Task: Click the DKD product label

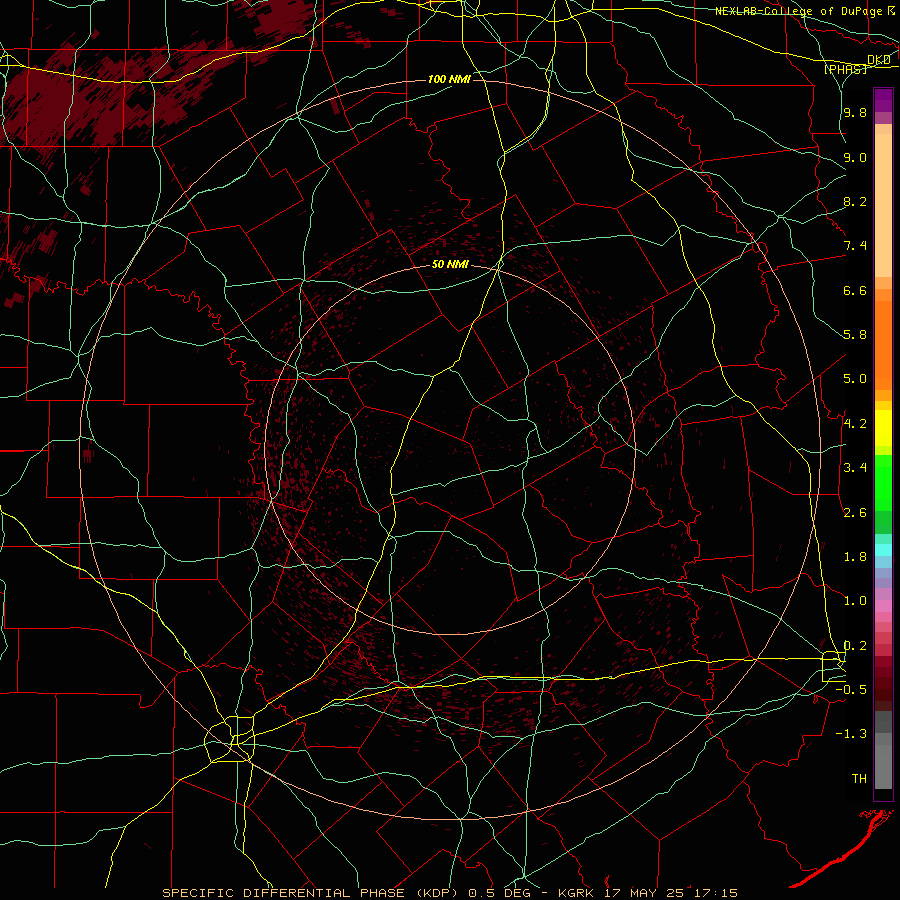Action: [878, 60]
